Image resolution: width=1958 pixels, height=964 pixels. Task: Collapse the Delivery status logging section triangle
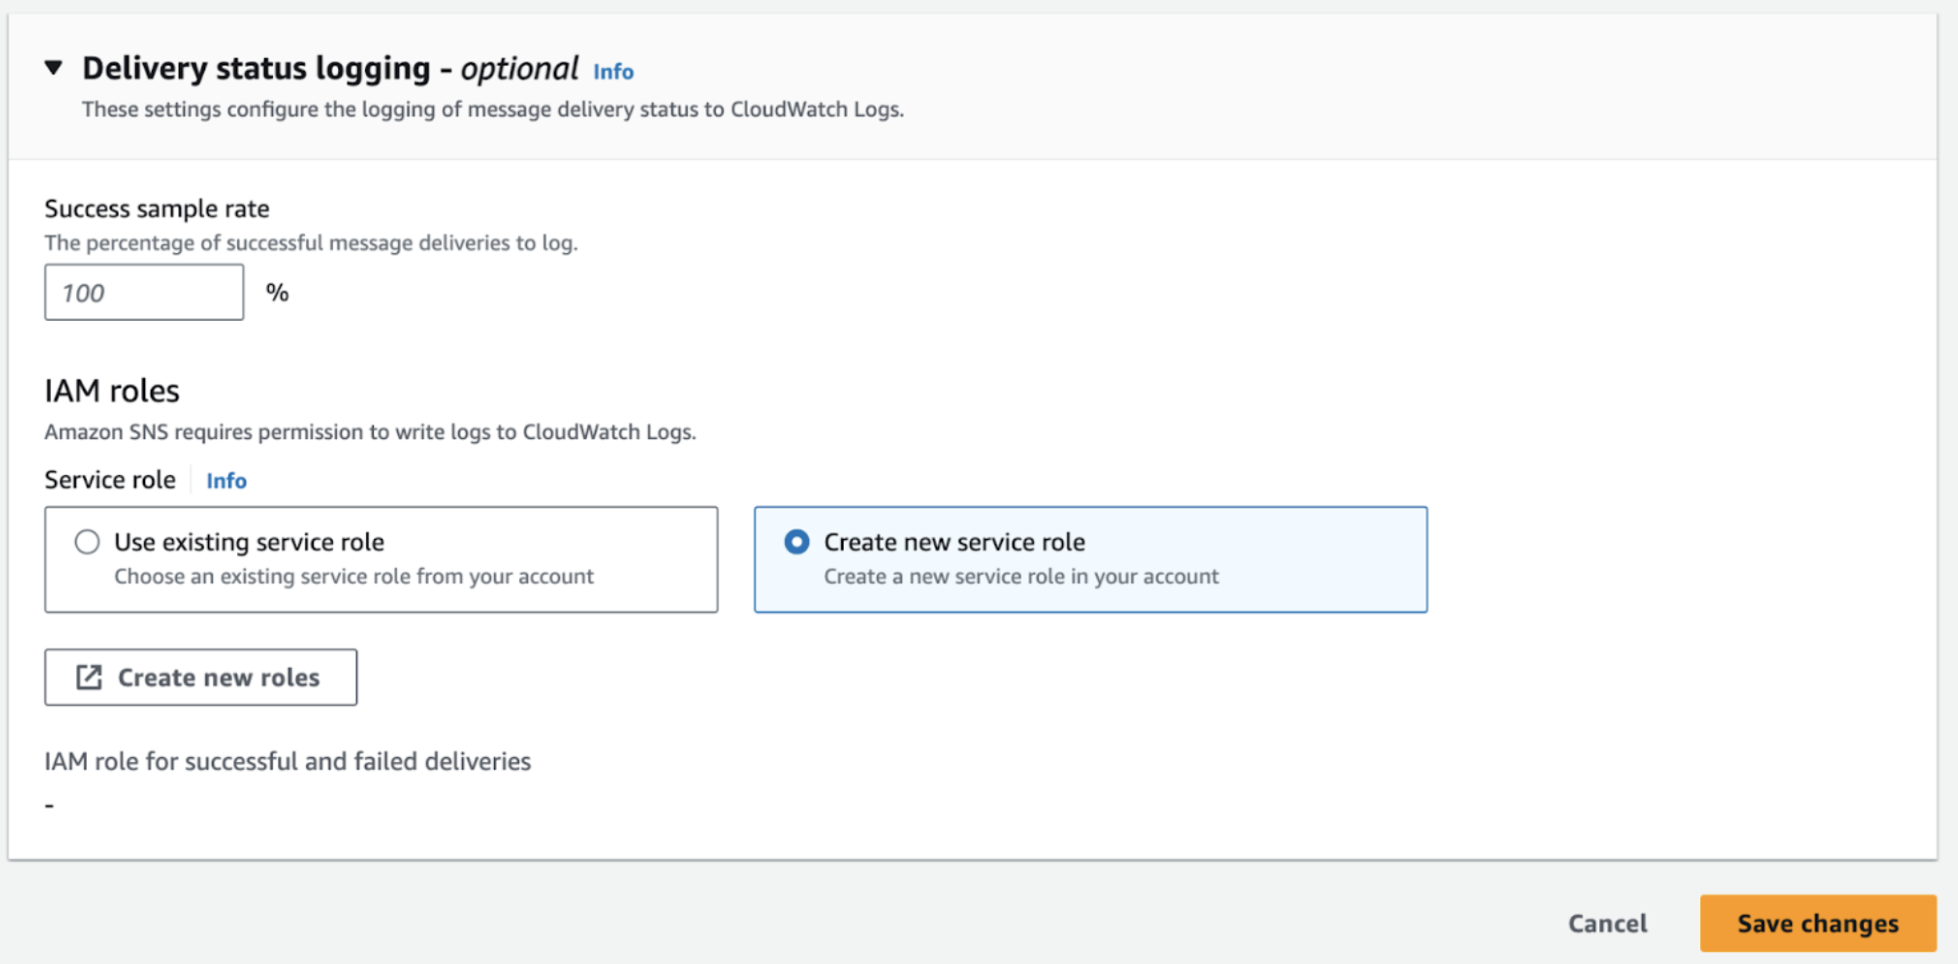tap(54, 68)
